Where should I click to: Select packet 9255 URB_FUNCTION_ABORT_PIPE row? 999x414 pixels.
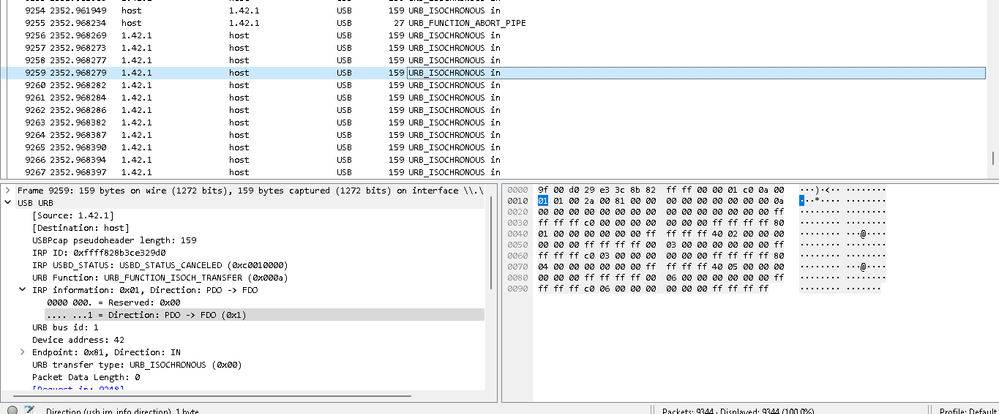(493, 23)
